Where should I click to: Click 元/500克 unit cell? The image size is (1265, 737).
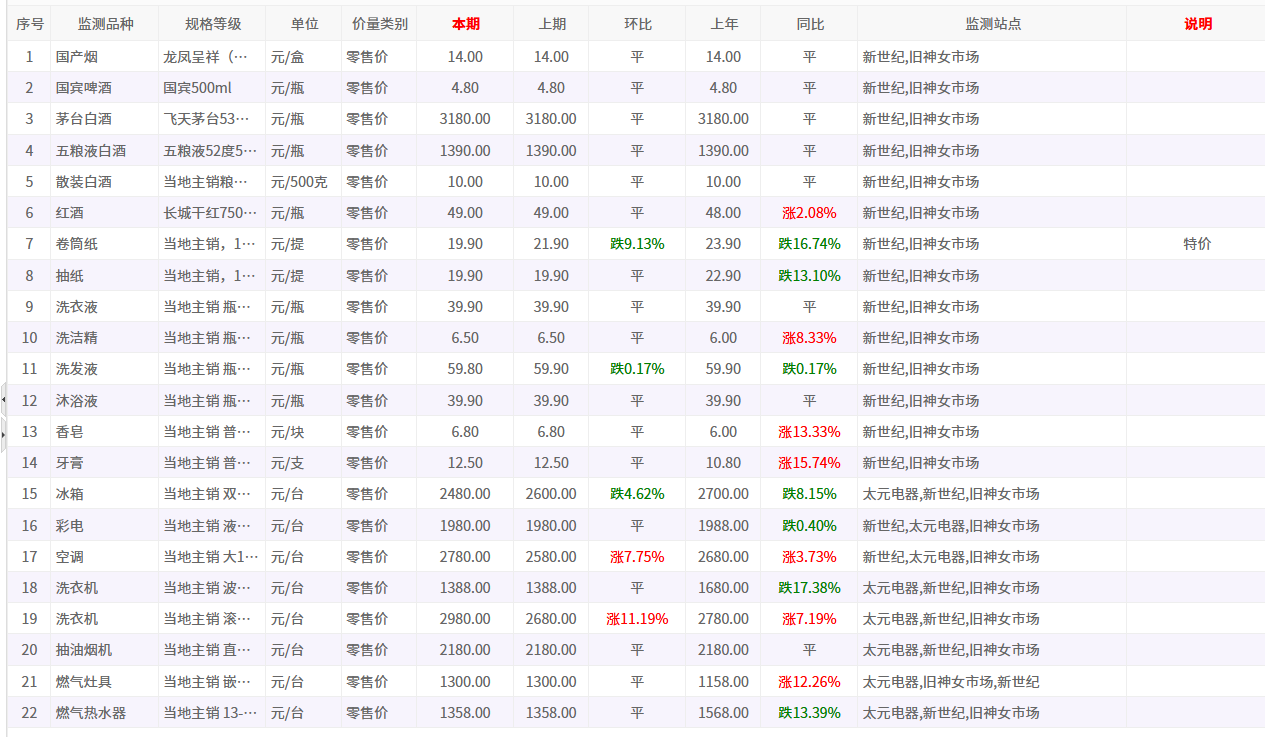click(x=304, y=182)
